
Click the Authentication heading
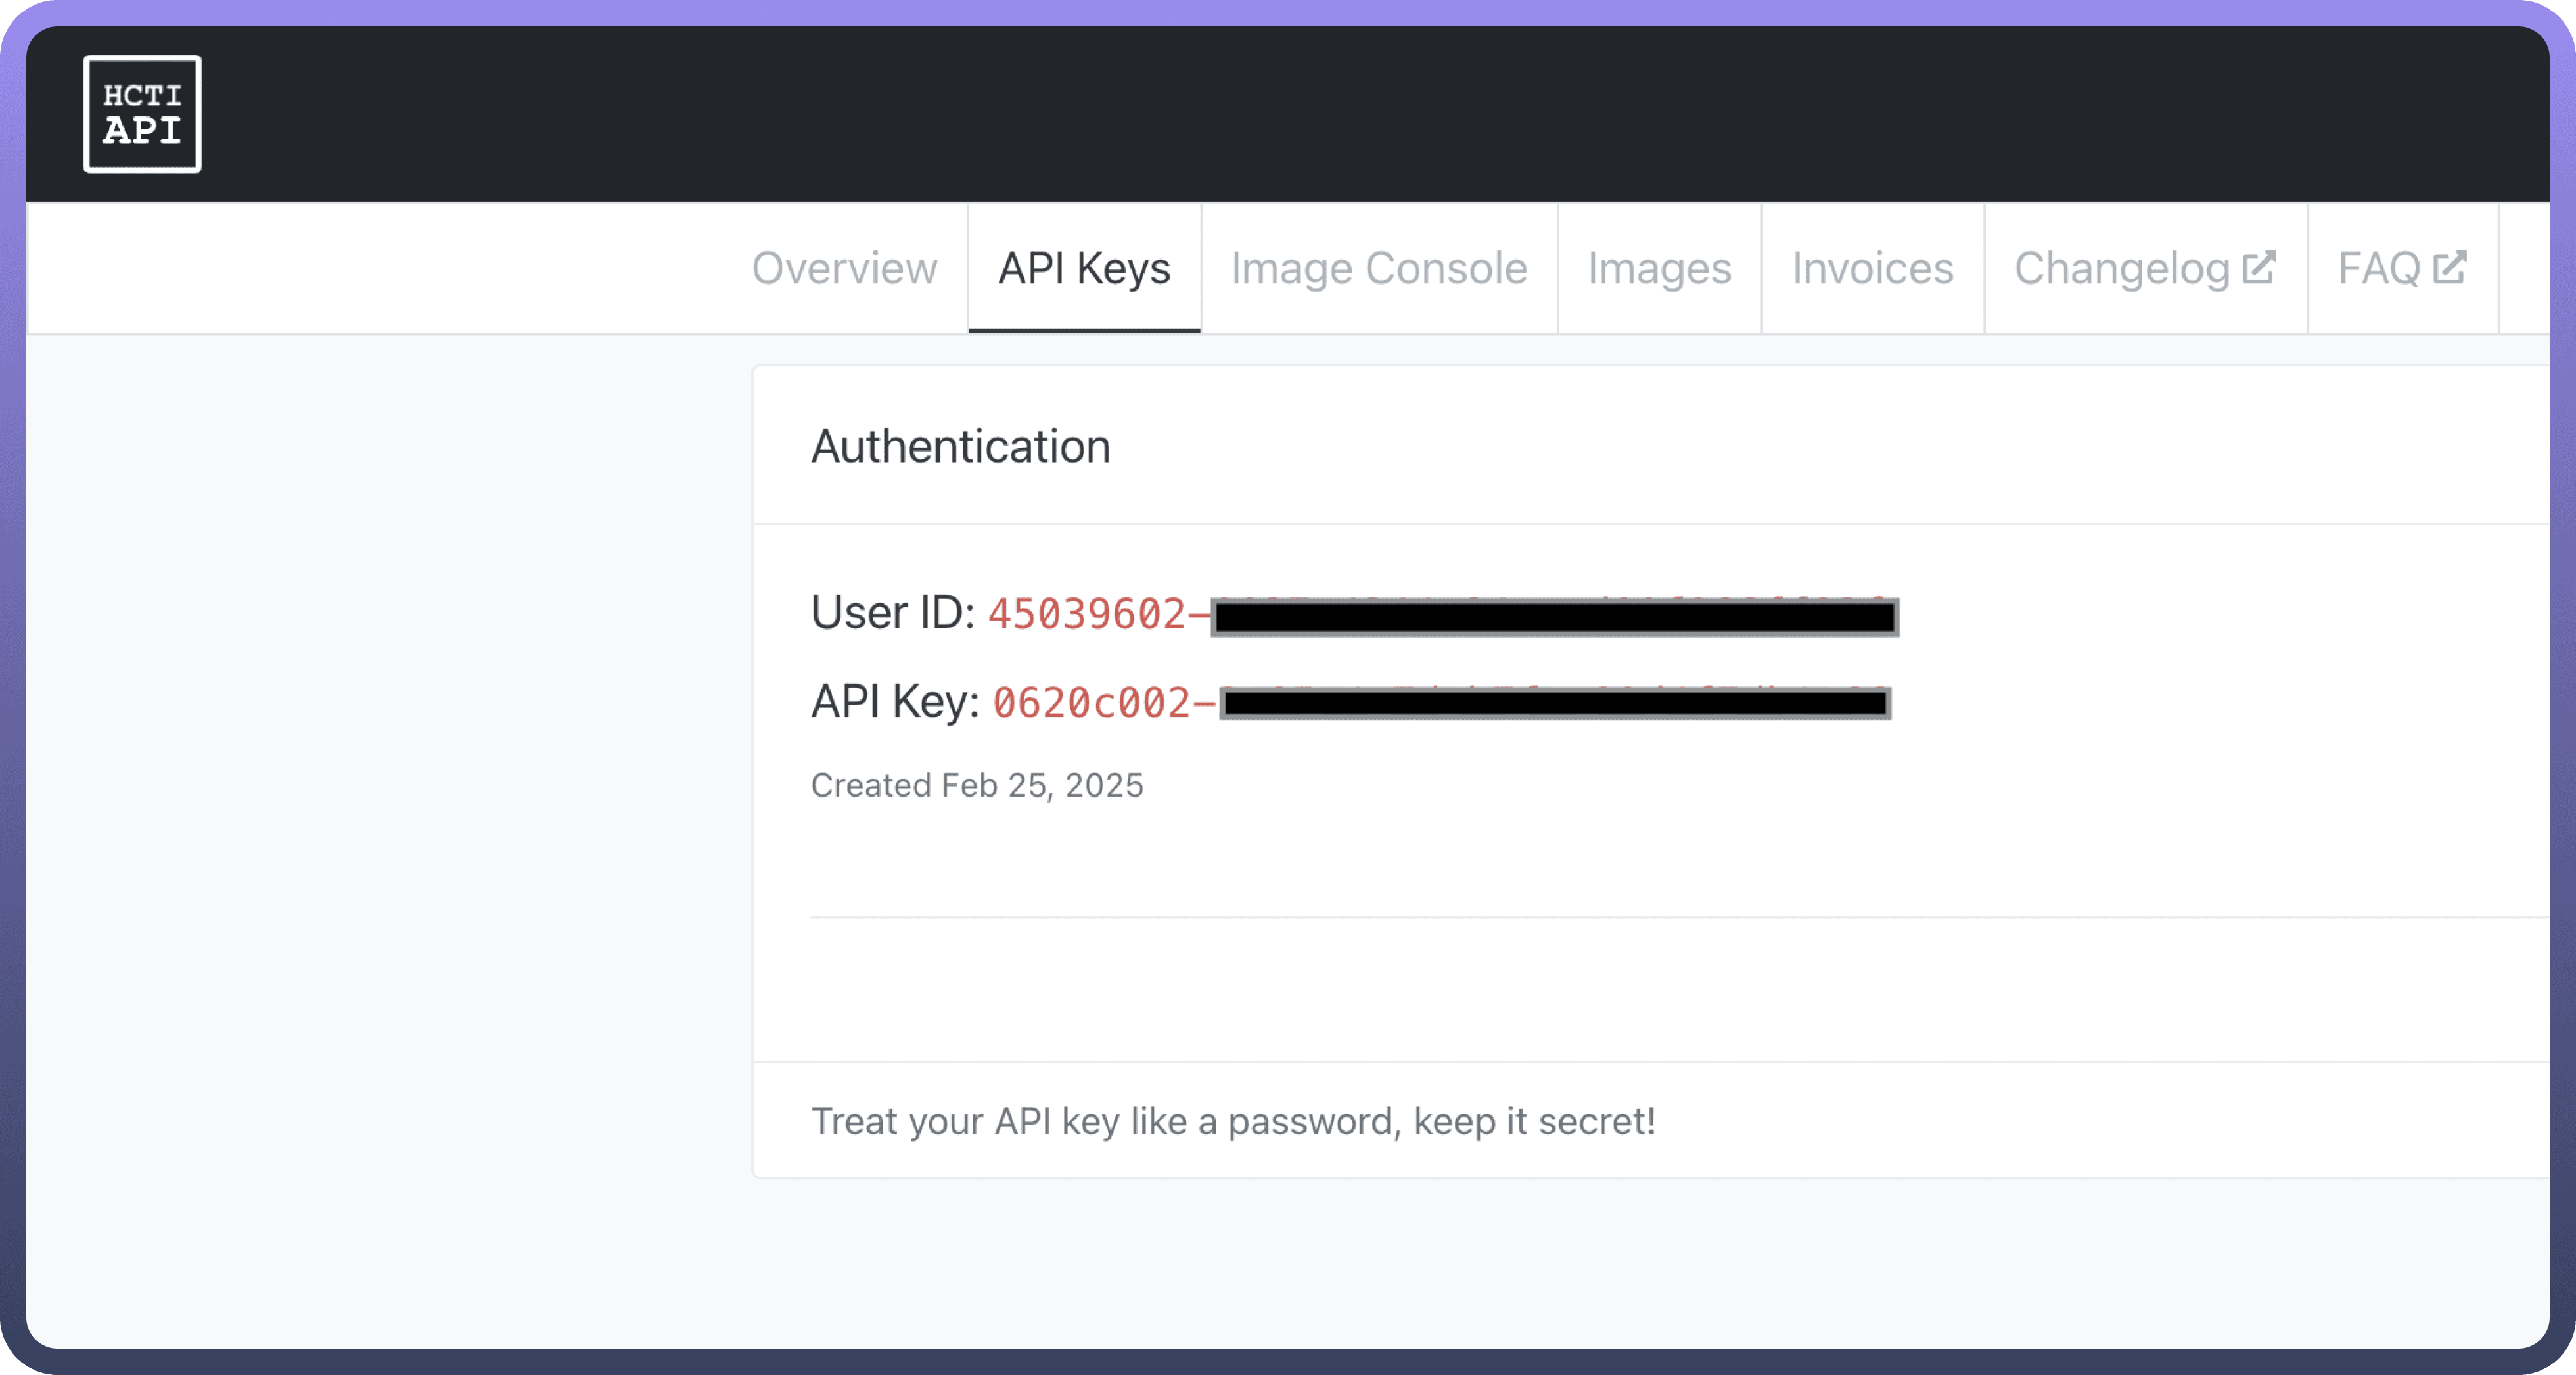click(960, 446)
